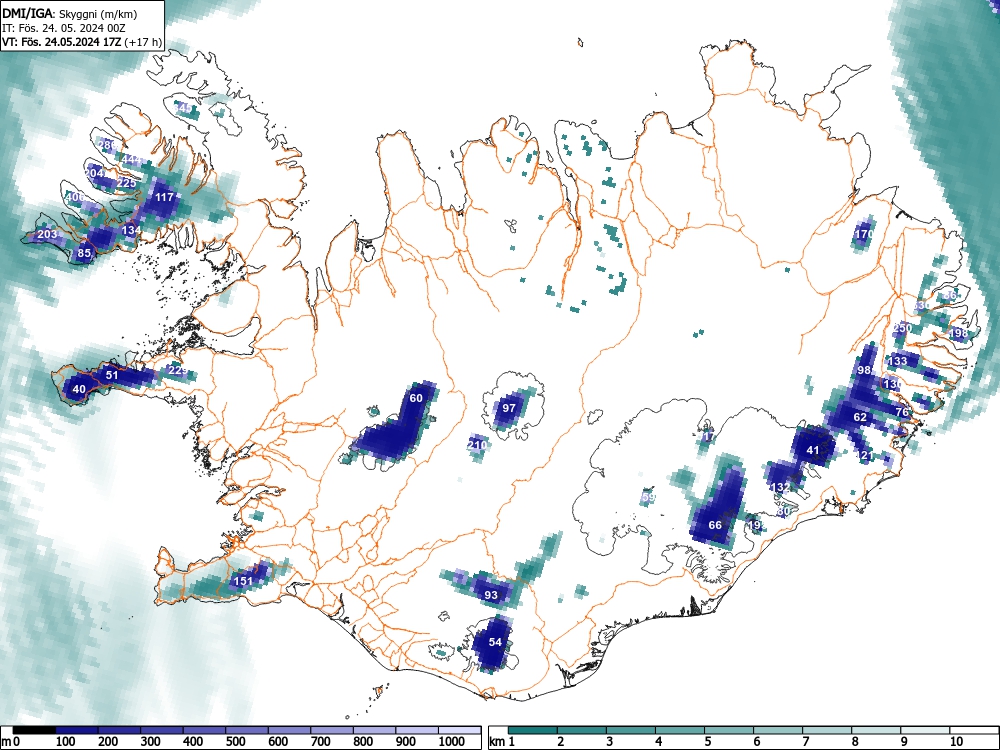The width and height of the screenshot is (1000, 750).
Task: Click the initial time line 'IT: Fös. 24. 05. 2024 00Z'
Action: click(64, 28)
